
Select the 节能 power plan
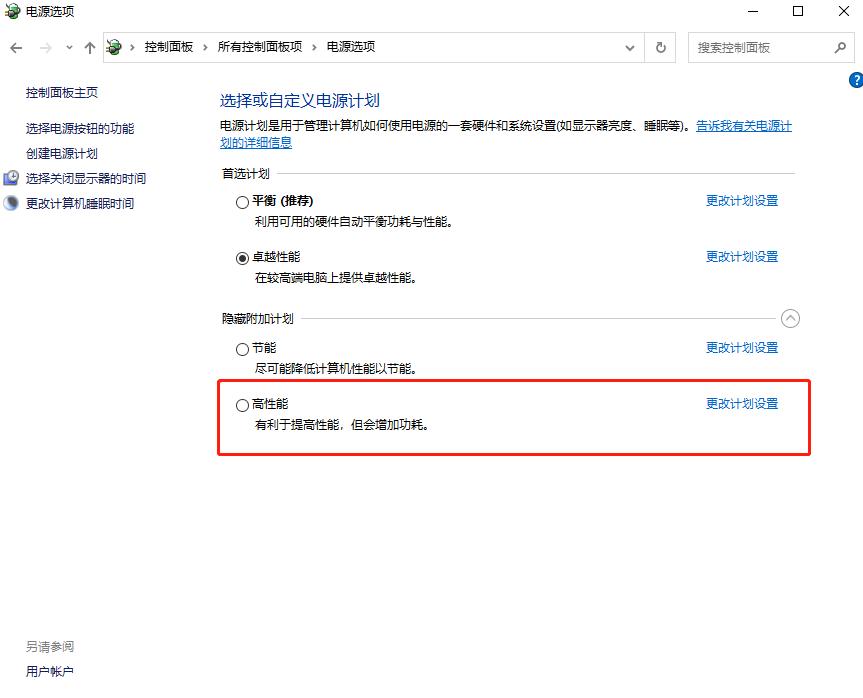[x=241, y=348]
